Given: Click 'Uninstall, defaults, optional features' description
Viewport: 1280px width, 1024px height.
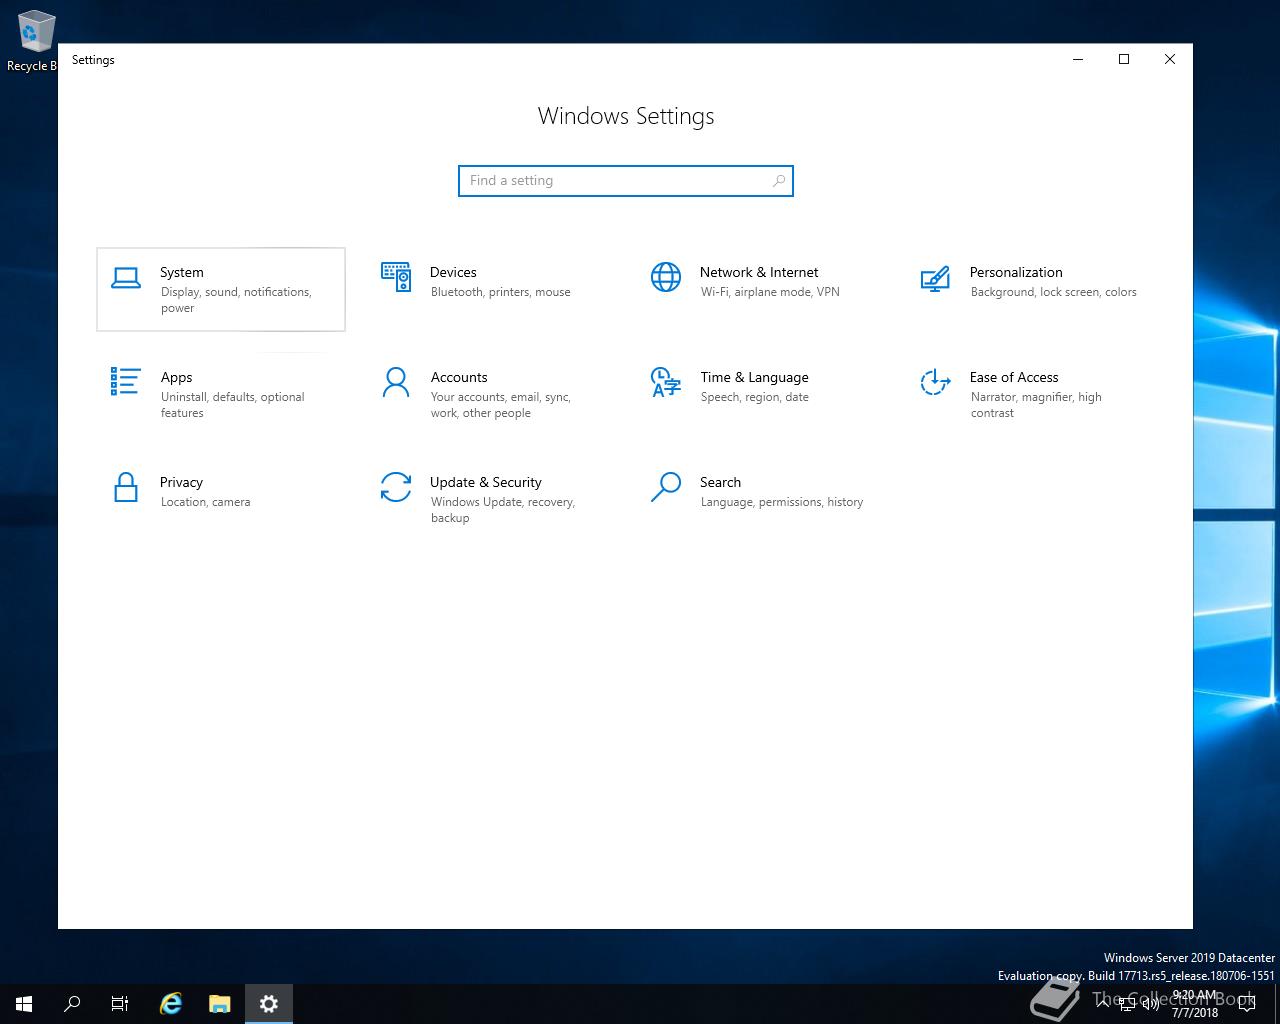Looking at the screenshot, I should click(x=233, y=405).
